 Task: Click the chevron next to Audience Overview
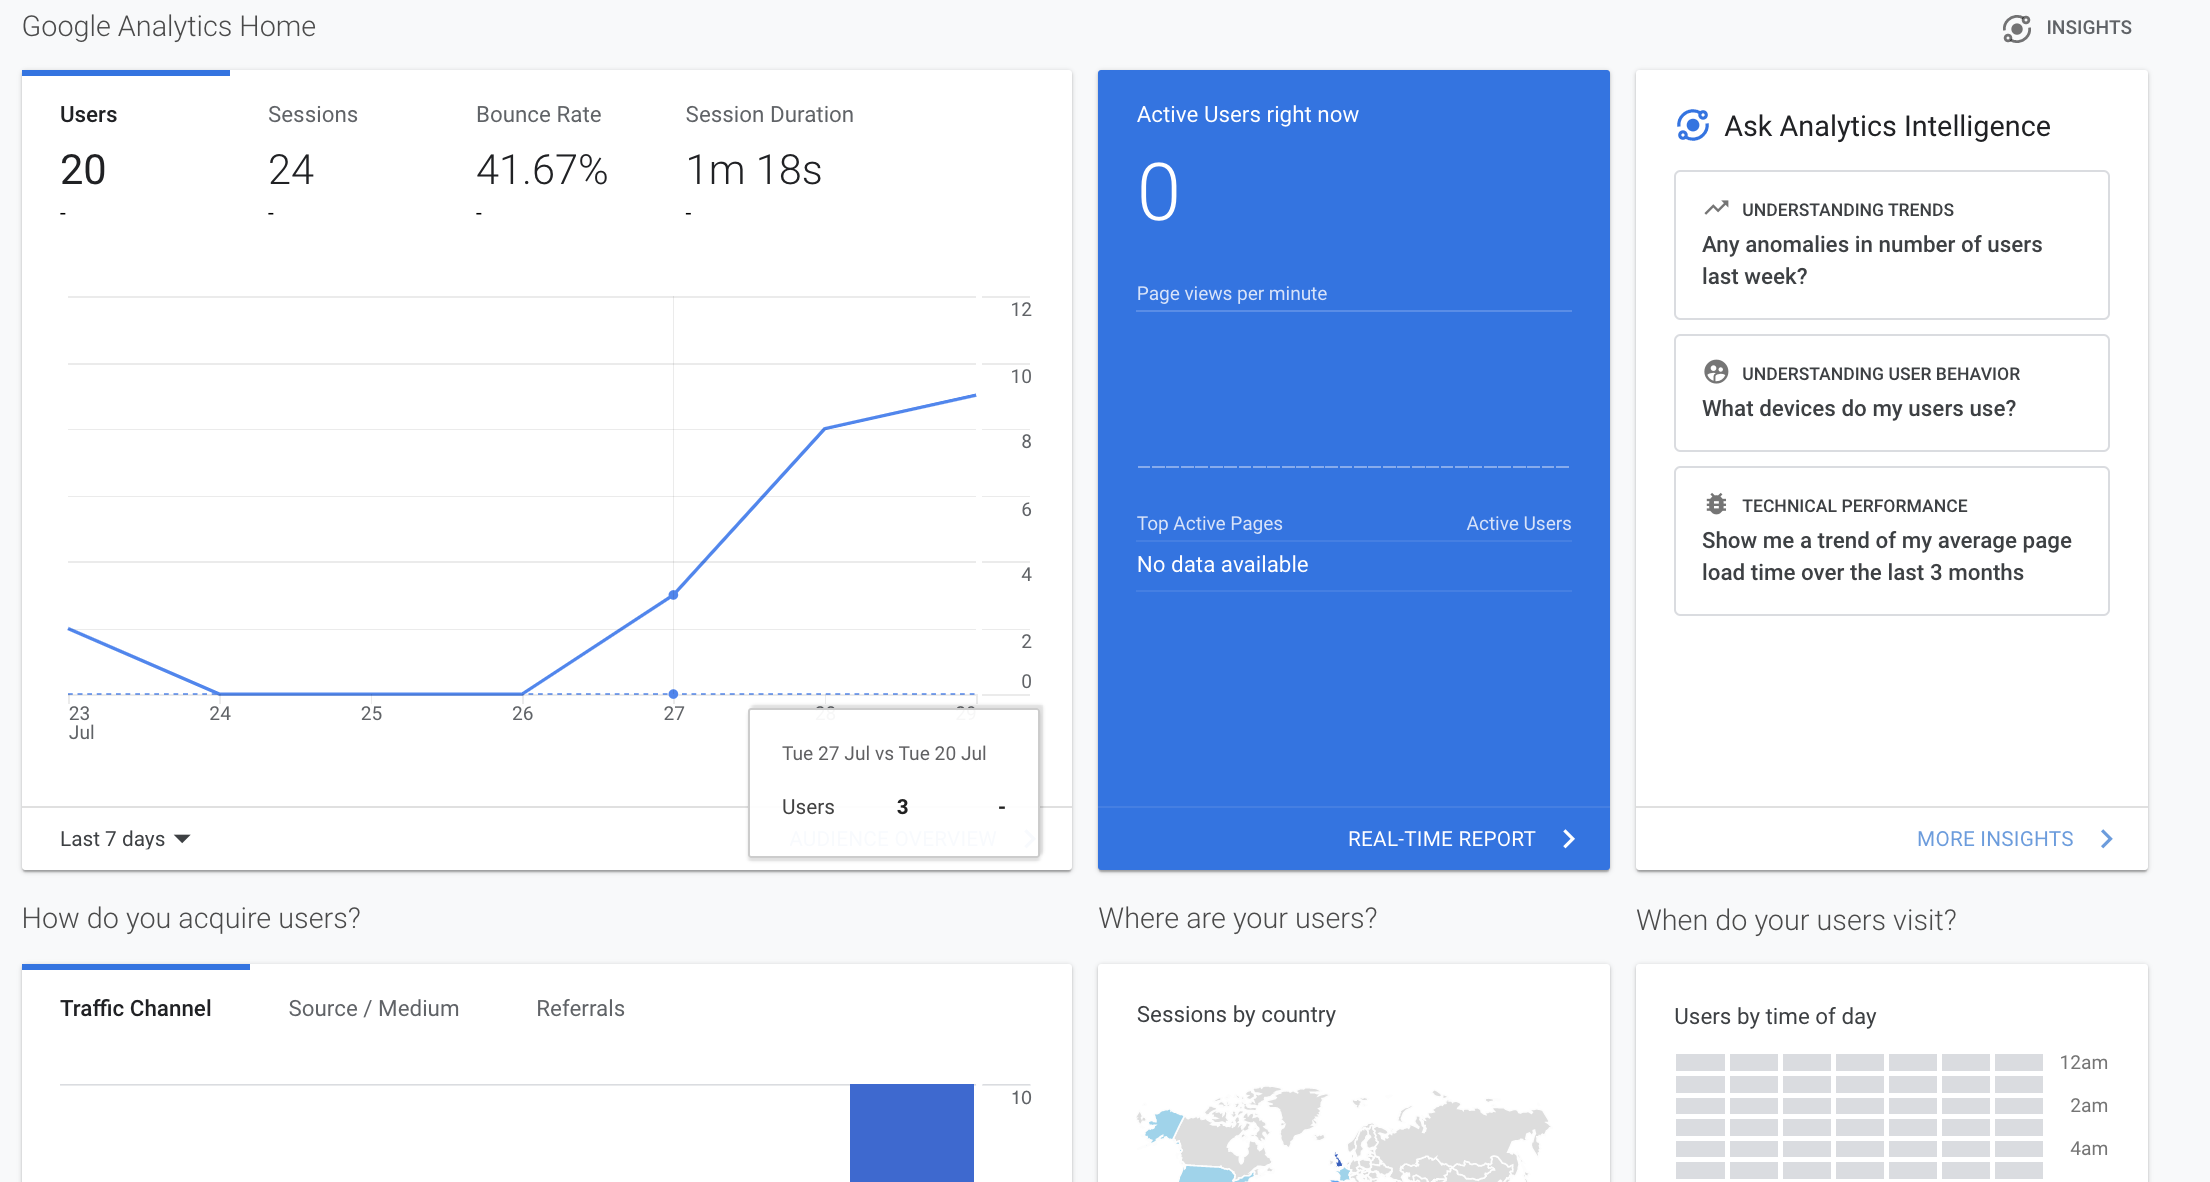1031,839
